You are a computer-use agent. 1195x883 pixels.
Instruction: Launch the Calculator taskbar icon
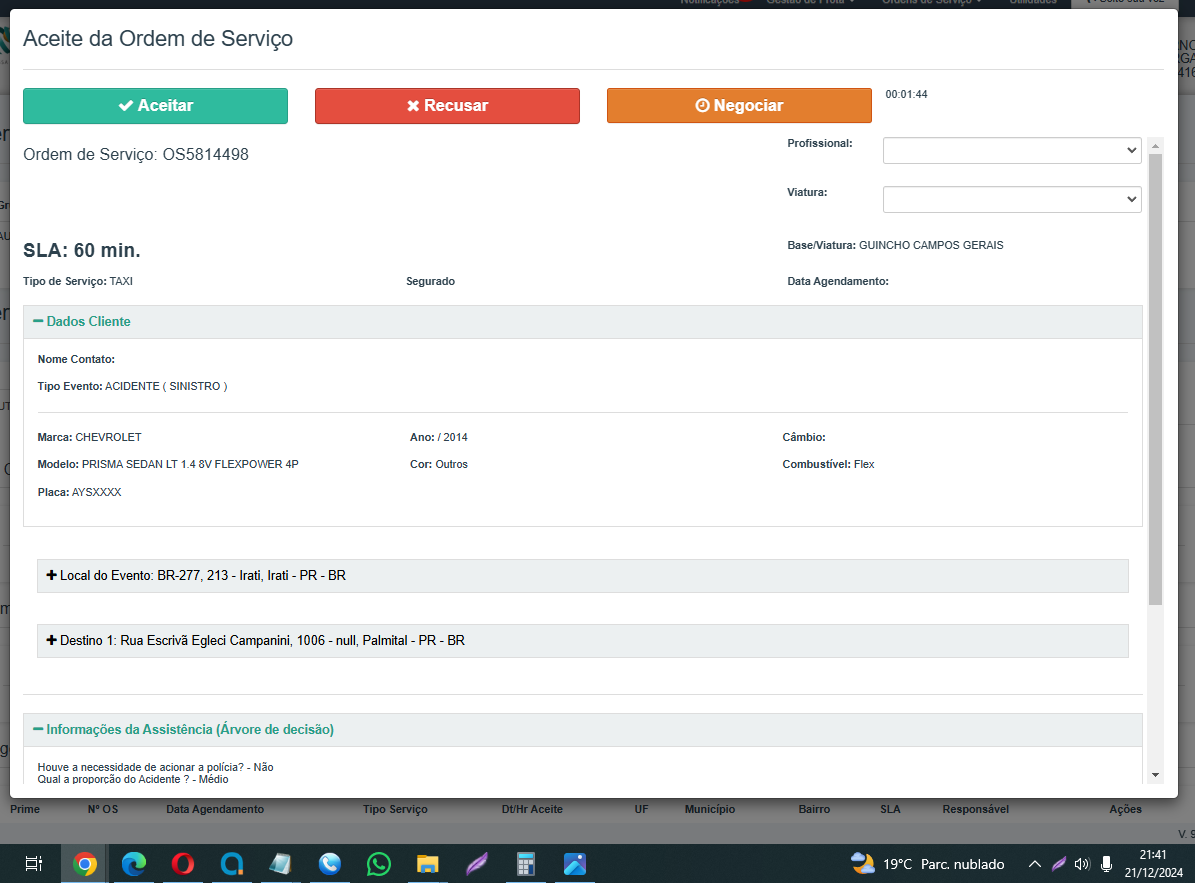click(x=526, y=864)
